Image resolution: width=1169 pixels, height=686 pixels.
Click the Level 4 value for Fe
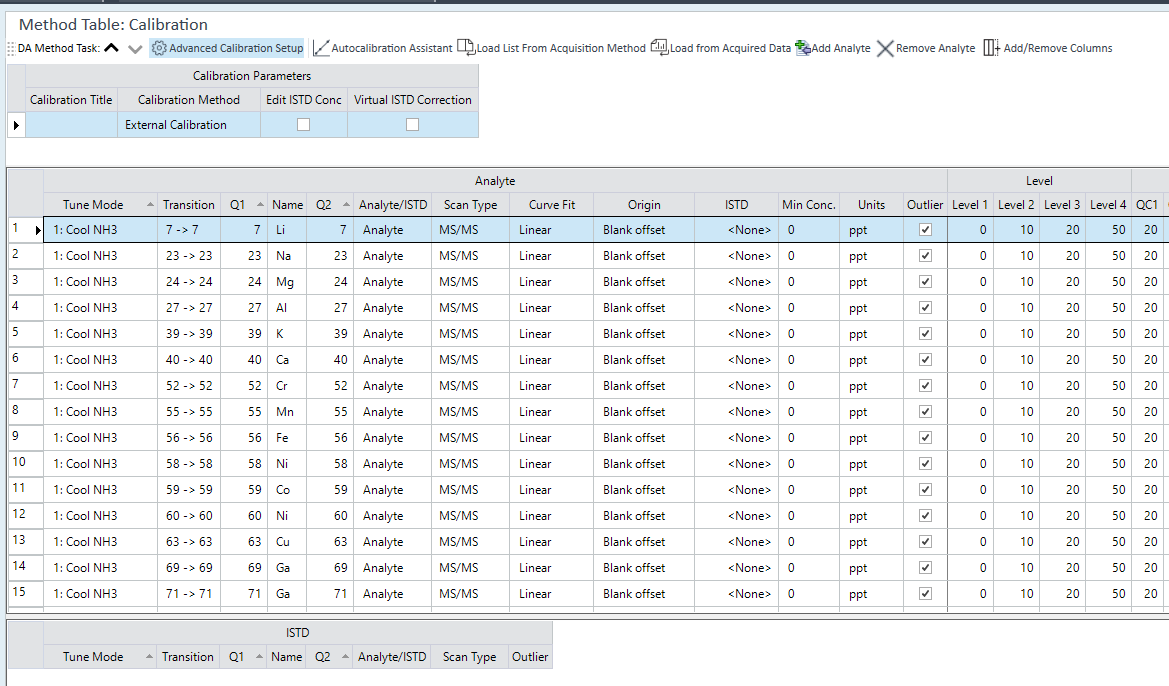click(1108, 438)
